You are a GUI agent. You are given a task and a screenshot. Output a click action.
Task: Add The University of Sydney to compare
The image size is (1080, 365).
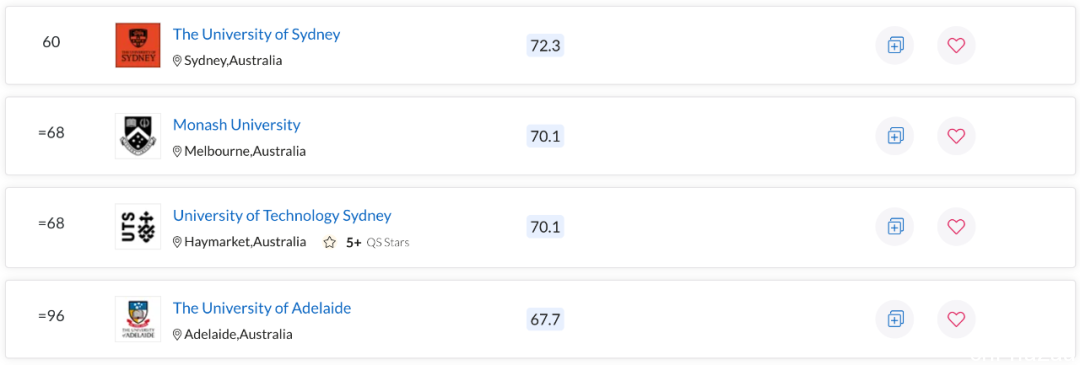point(895,45)
